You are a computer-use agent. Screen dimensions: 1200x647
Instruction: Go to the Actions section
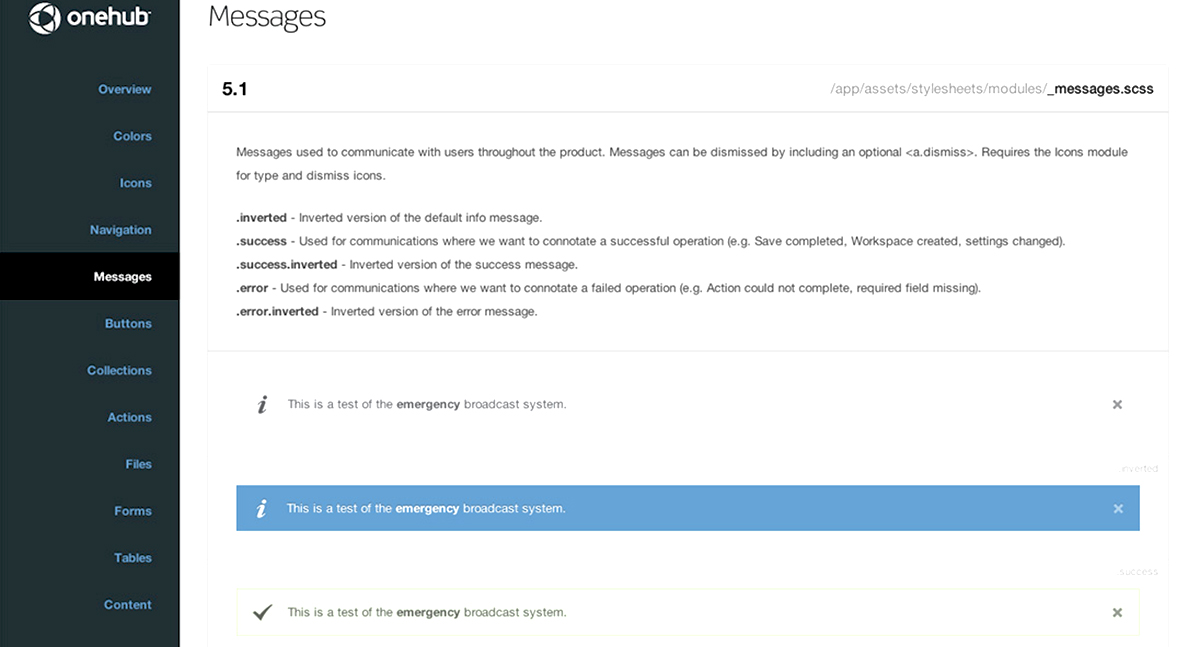pos(130,418)
